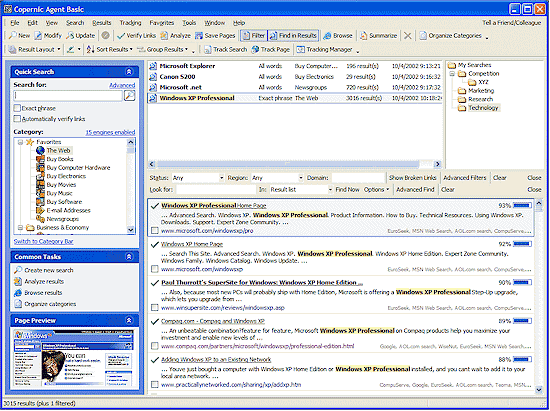
Task: Open the Tracking Manager
Action: 324,49
